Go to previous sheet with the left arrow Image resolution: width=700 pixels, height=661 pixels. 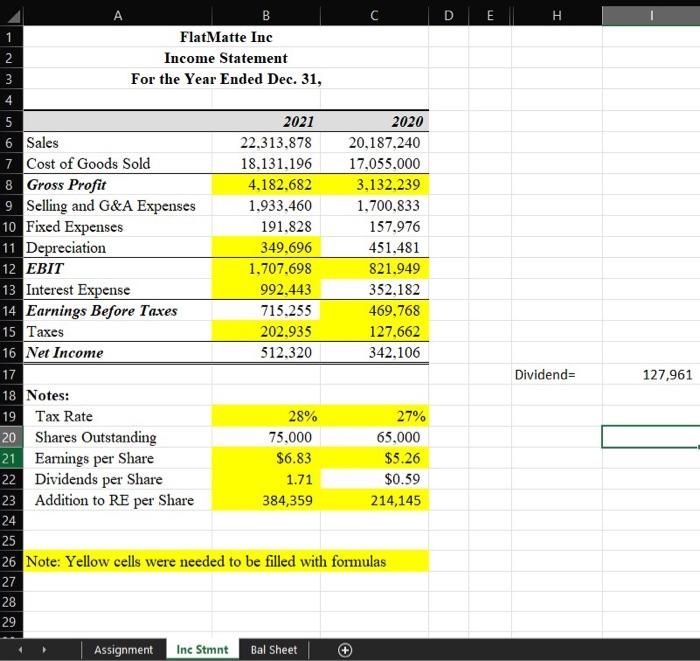click(x=20, y=650)
